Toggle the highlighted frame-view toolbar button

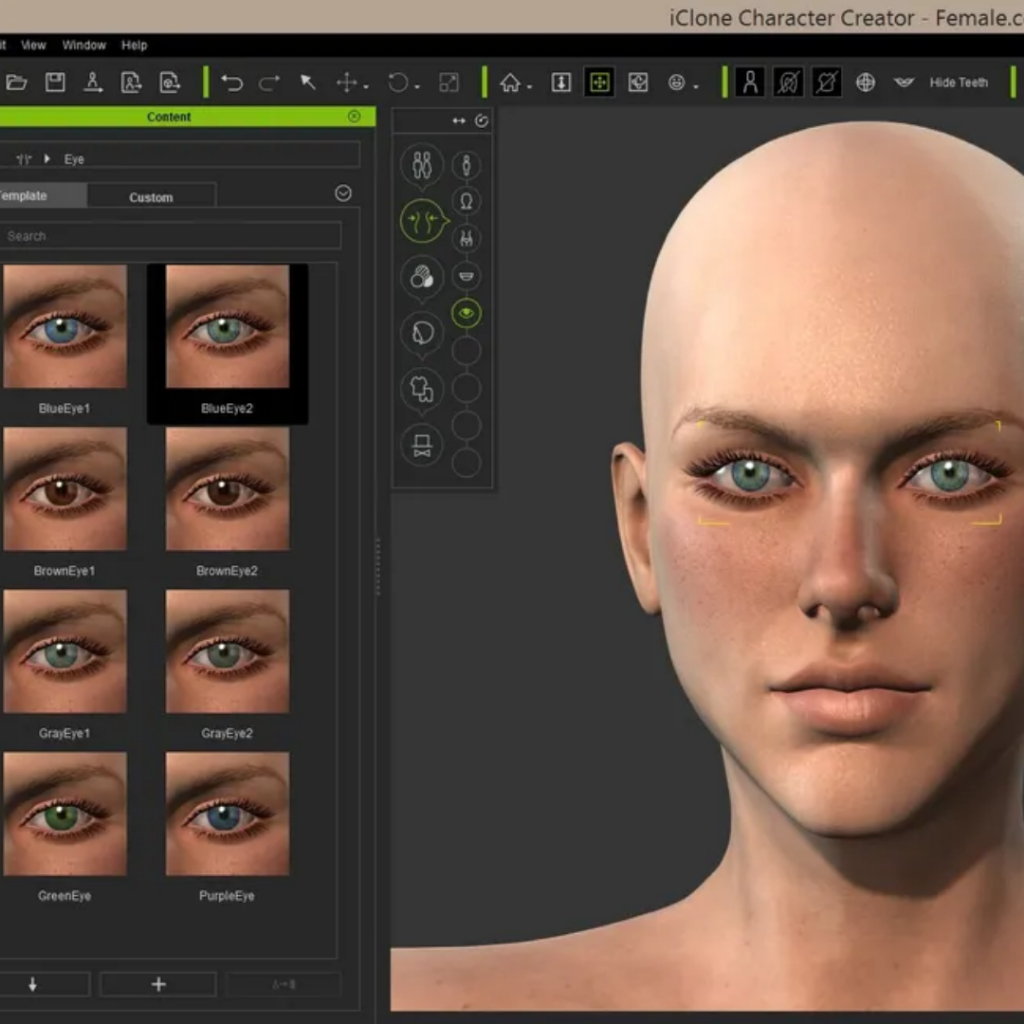coord(599,83)
